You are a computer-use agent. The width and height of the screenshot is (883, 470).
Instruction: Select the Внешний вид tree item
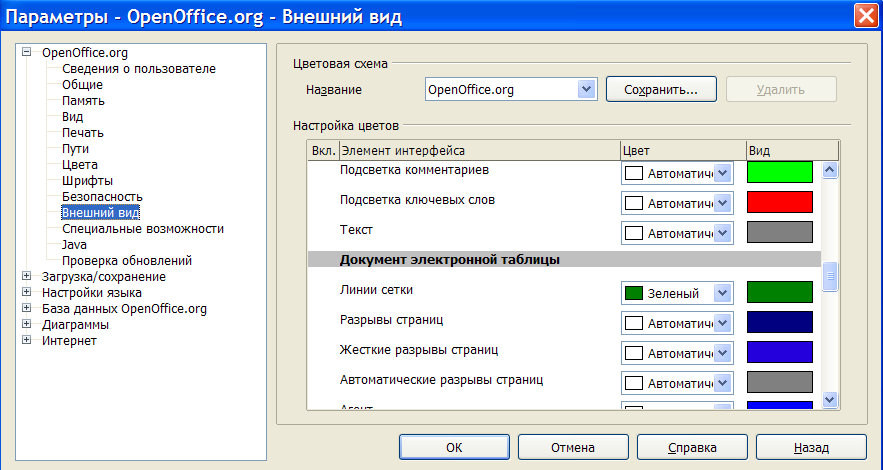click(x=100, y=213)
